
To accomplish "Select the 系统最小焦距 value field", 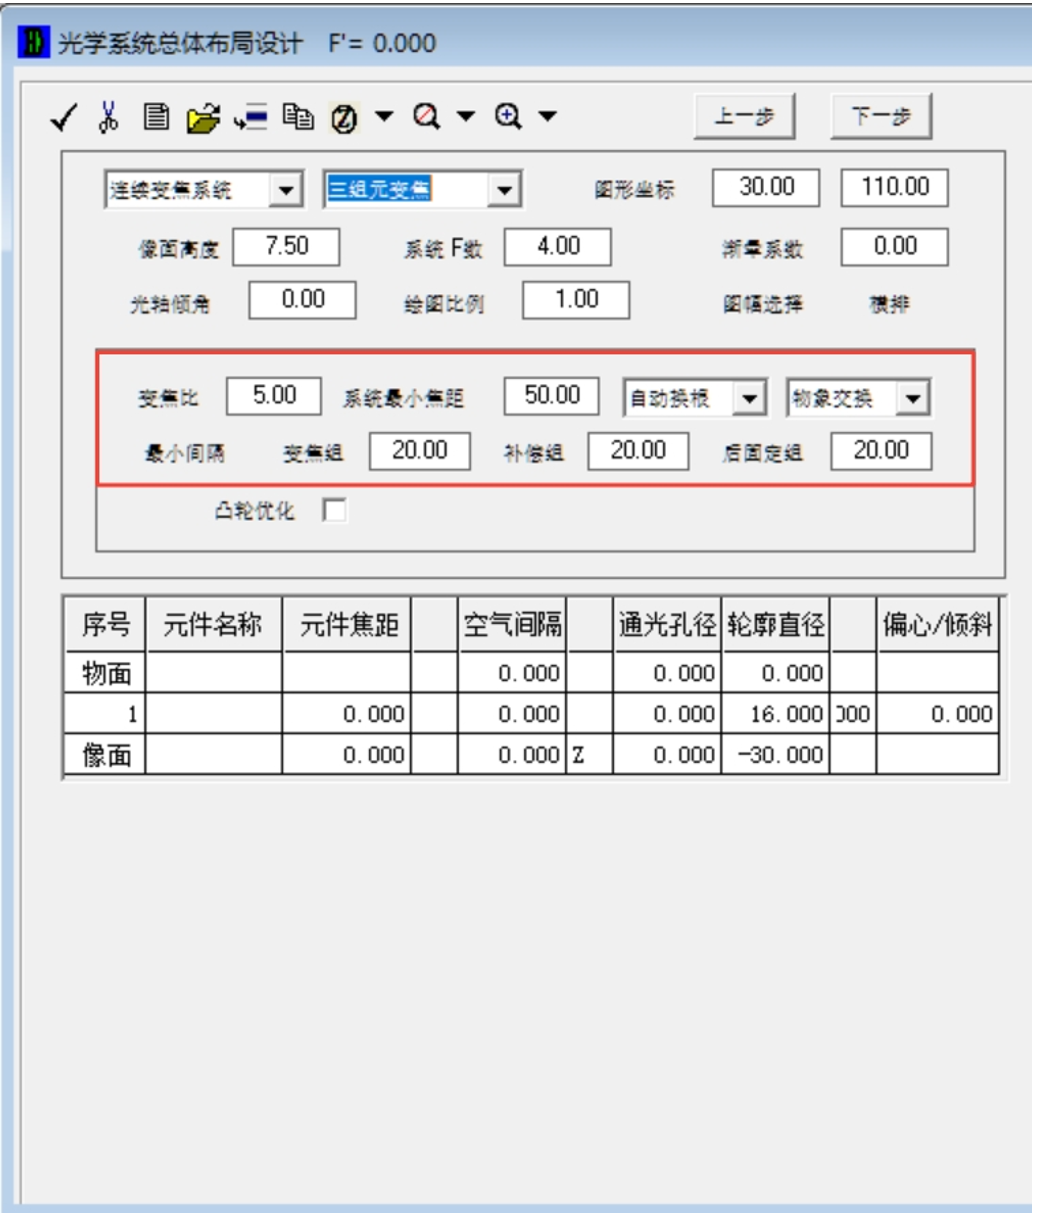I will [551, 395].
